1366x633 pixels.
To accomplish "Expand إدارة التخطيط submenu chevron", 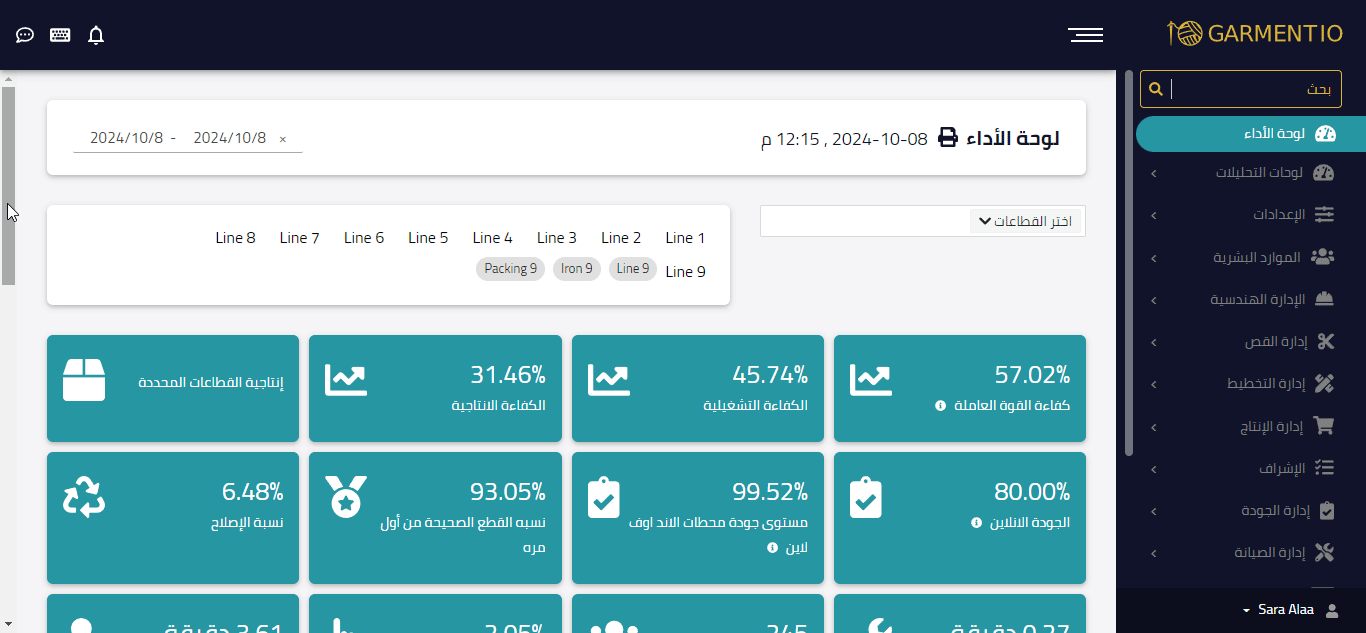I will tap(1154, 384).
